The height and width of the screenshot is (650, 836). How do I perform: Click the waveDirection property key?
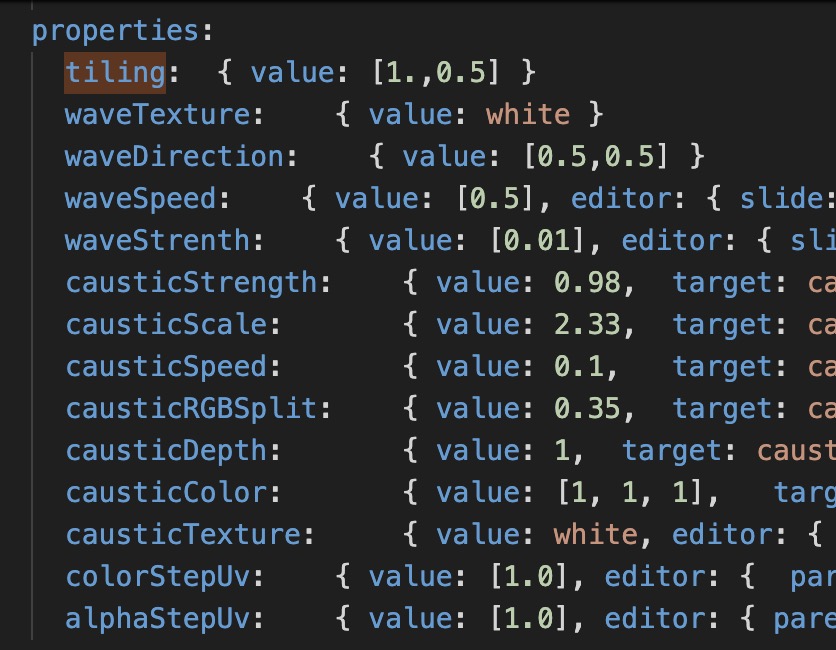tap(174, 157)
